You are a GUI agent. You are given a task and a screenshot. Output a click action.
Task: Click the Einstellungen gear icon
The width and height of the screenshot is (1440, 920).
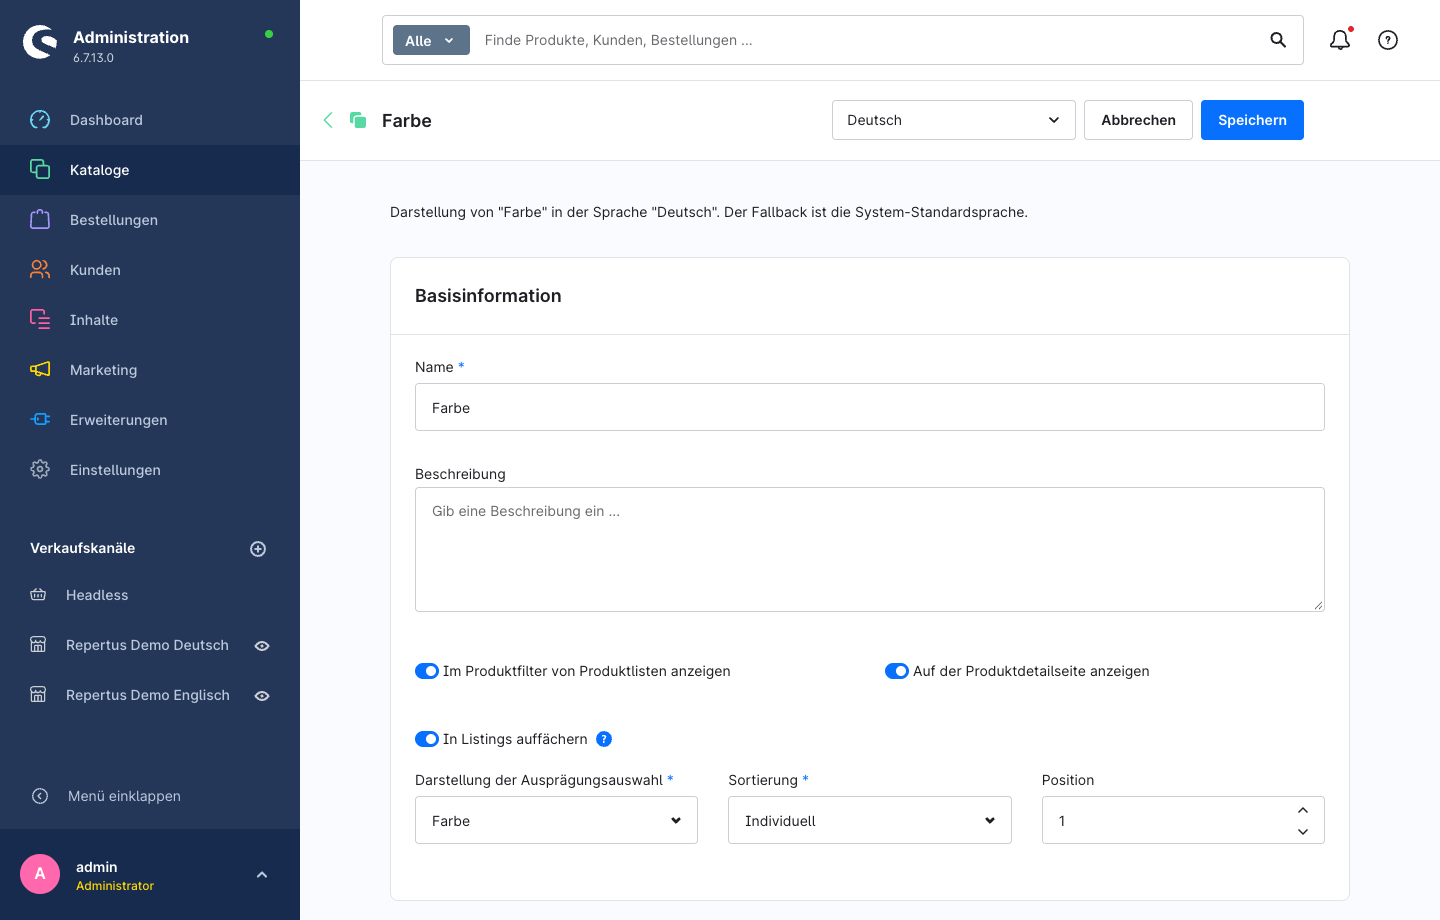pos(40,469)
